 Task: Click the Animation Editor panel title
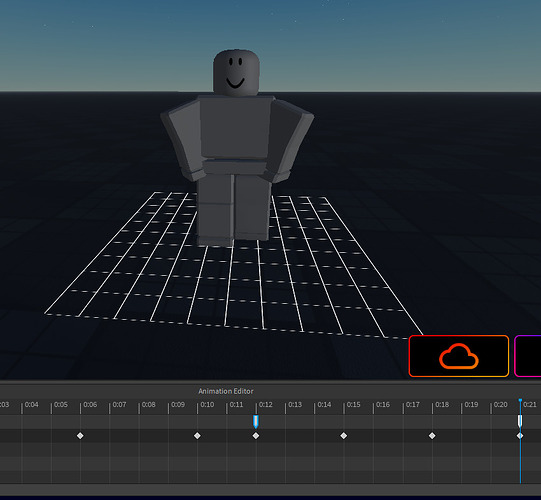[226, 391]
